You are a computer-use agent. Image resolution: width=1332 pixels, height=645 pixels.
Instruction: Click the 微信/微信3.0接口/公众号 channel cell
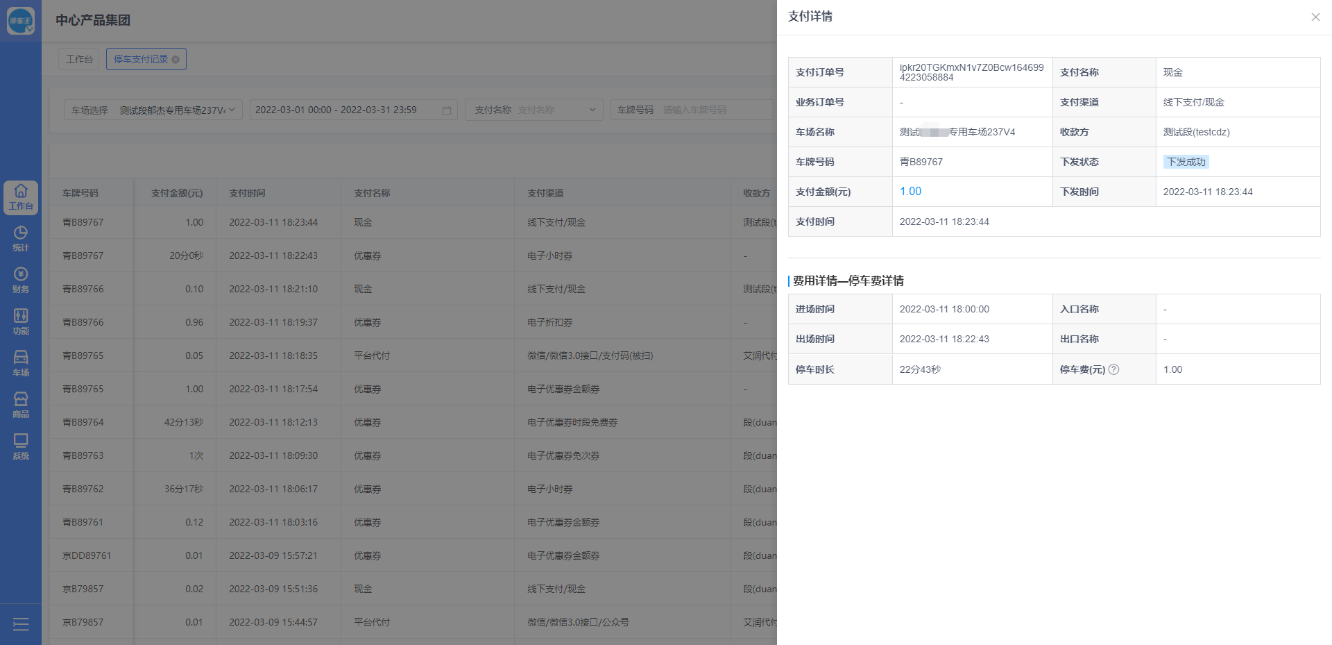pyautogui.click(x=577, y=622)
